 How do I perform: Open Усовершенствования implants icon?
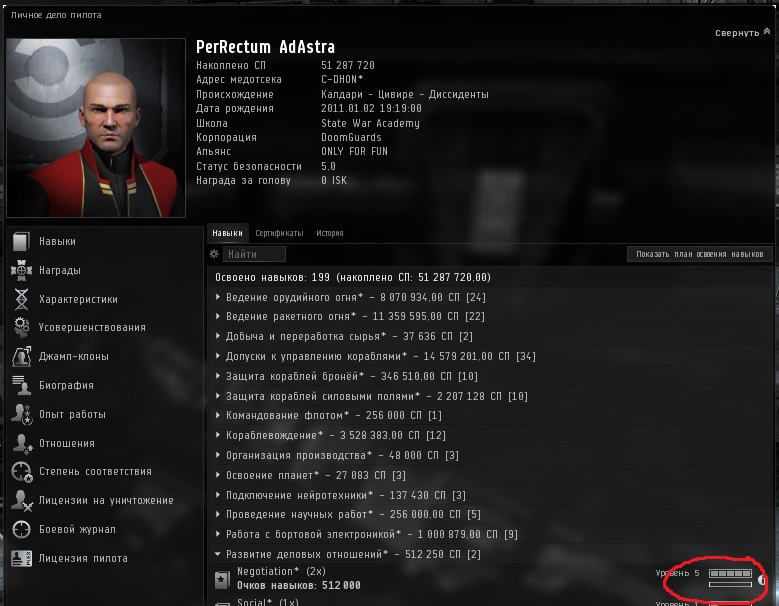click(x=21, y=327)
